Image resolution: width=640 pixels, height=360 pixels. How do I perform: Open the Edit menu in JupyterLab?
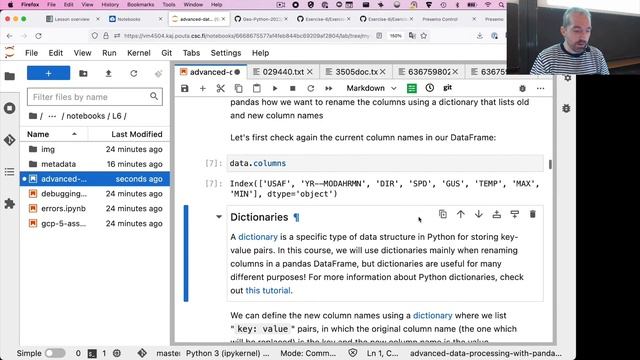[x=56, y=53]
